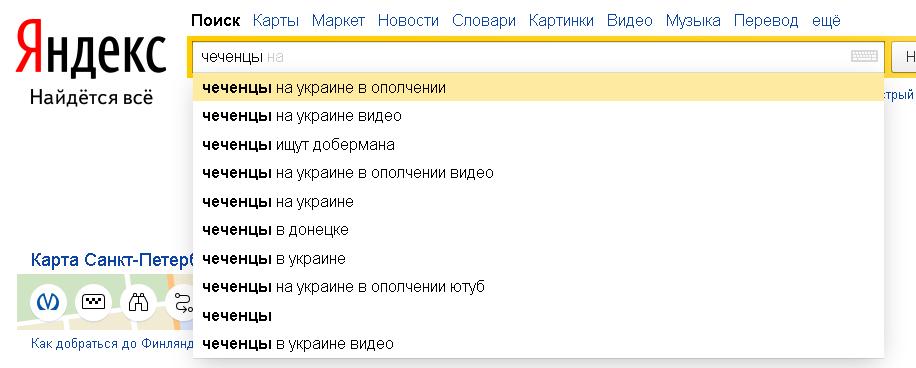Click the metro icon on the map
Viewport: 916px width, 368px height.
pos(48,302)
